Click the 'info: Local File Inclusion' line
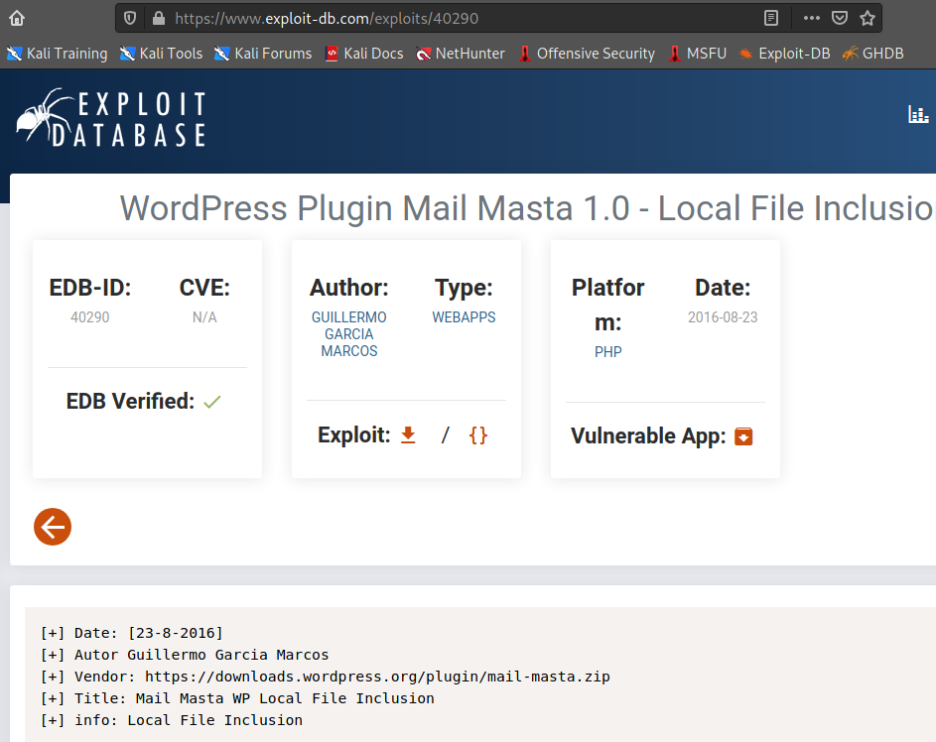The height and width of the screenshot is (742, 936). tap(171, 720)
